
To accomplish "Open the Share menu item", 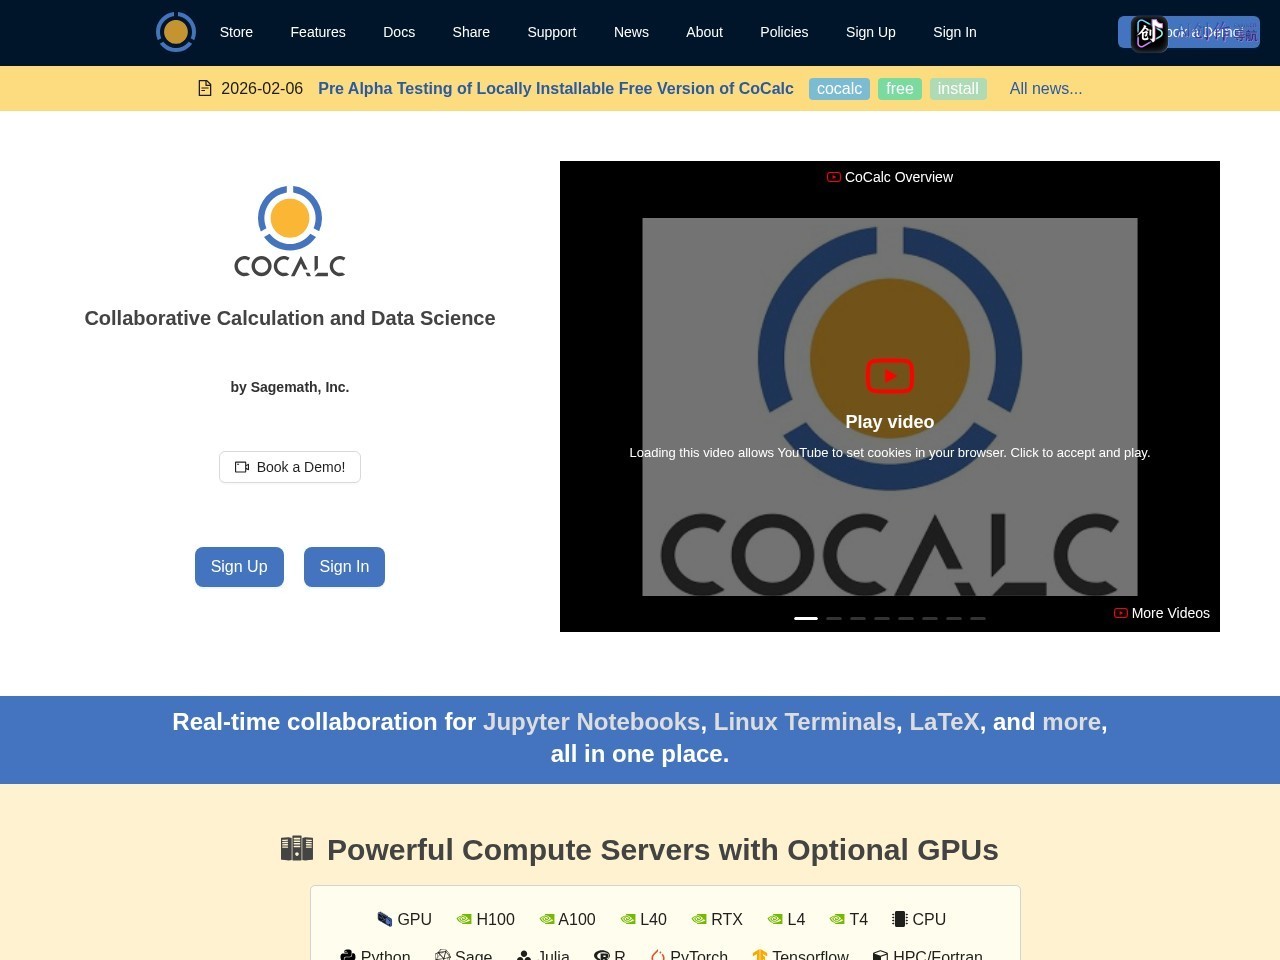I will click(471, 32).
